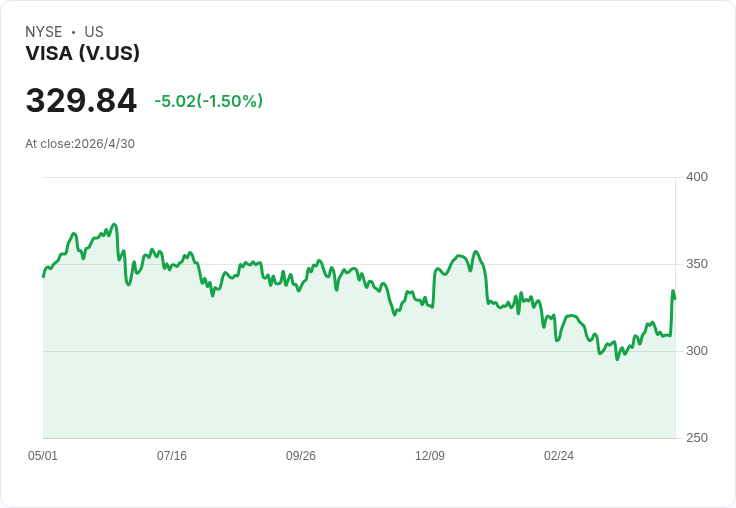Click the US market label
The width and height of the screenshot is (736, 508).
click(94, 32)
